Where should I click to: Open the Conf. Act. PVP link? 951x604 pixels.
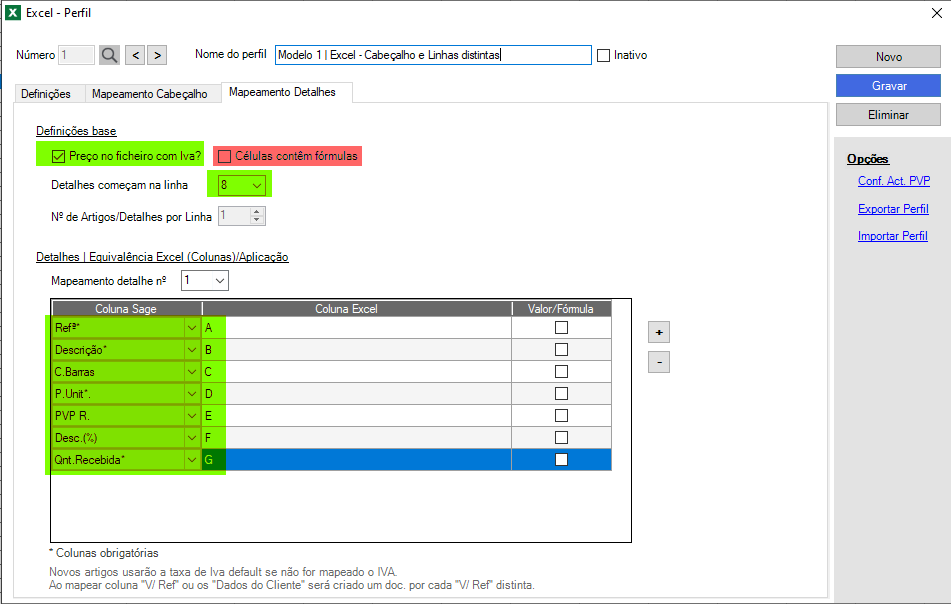click(x=893, y=181)
